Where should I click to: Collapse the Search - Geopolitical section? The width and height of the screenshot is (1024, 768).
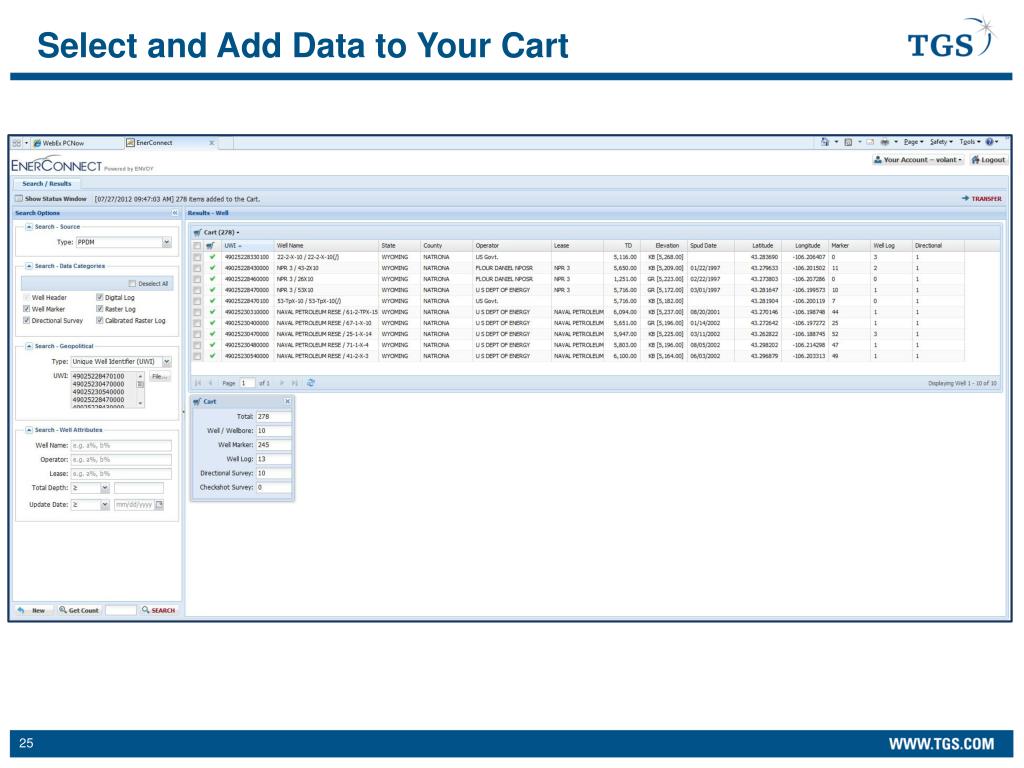coord(29,346)
